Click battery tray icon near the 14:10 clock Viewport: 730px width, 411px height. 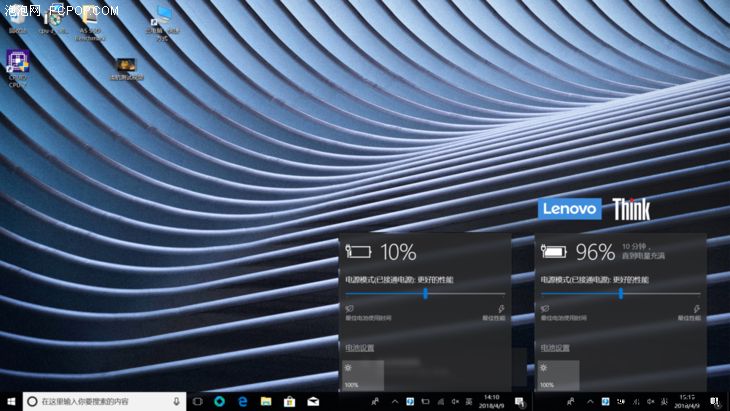tap(425, 401)
